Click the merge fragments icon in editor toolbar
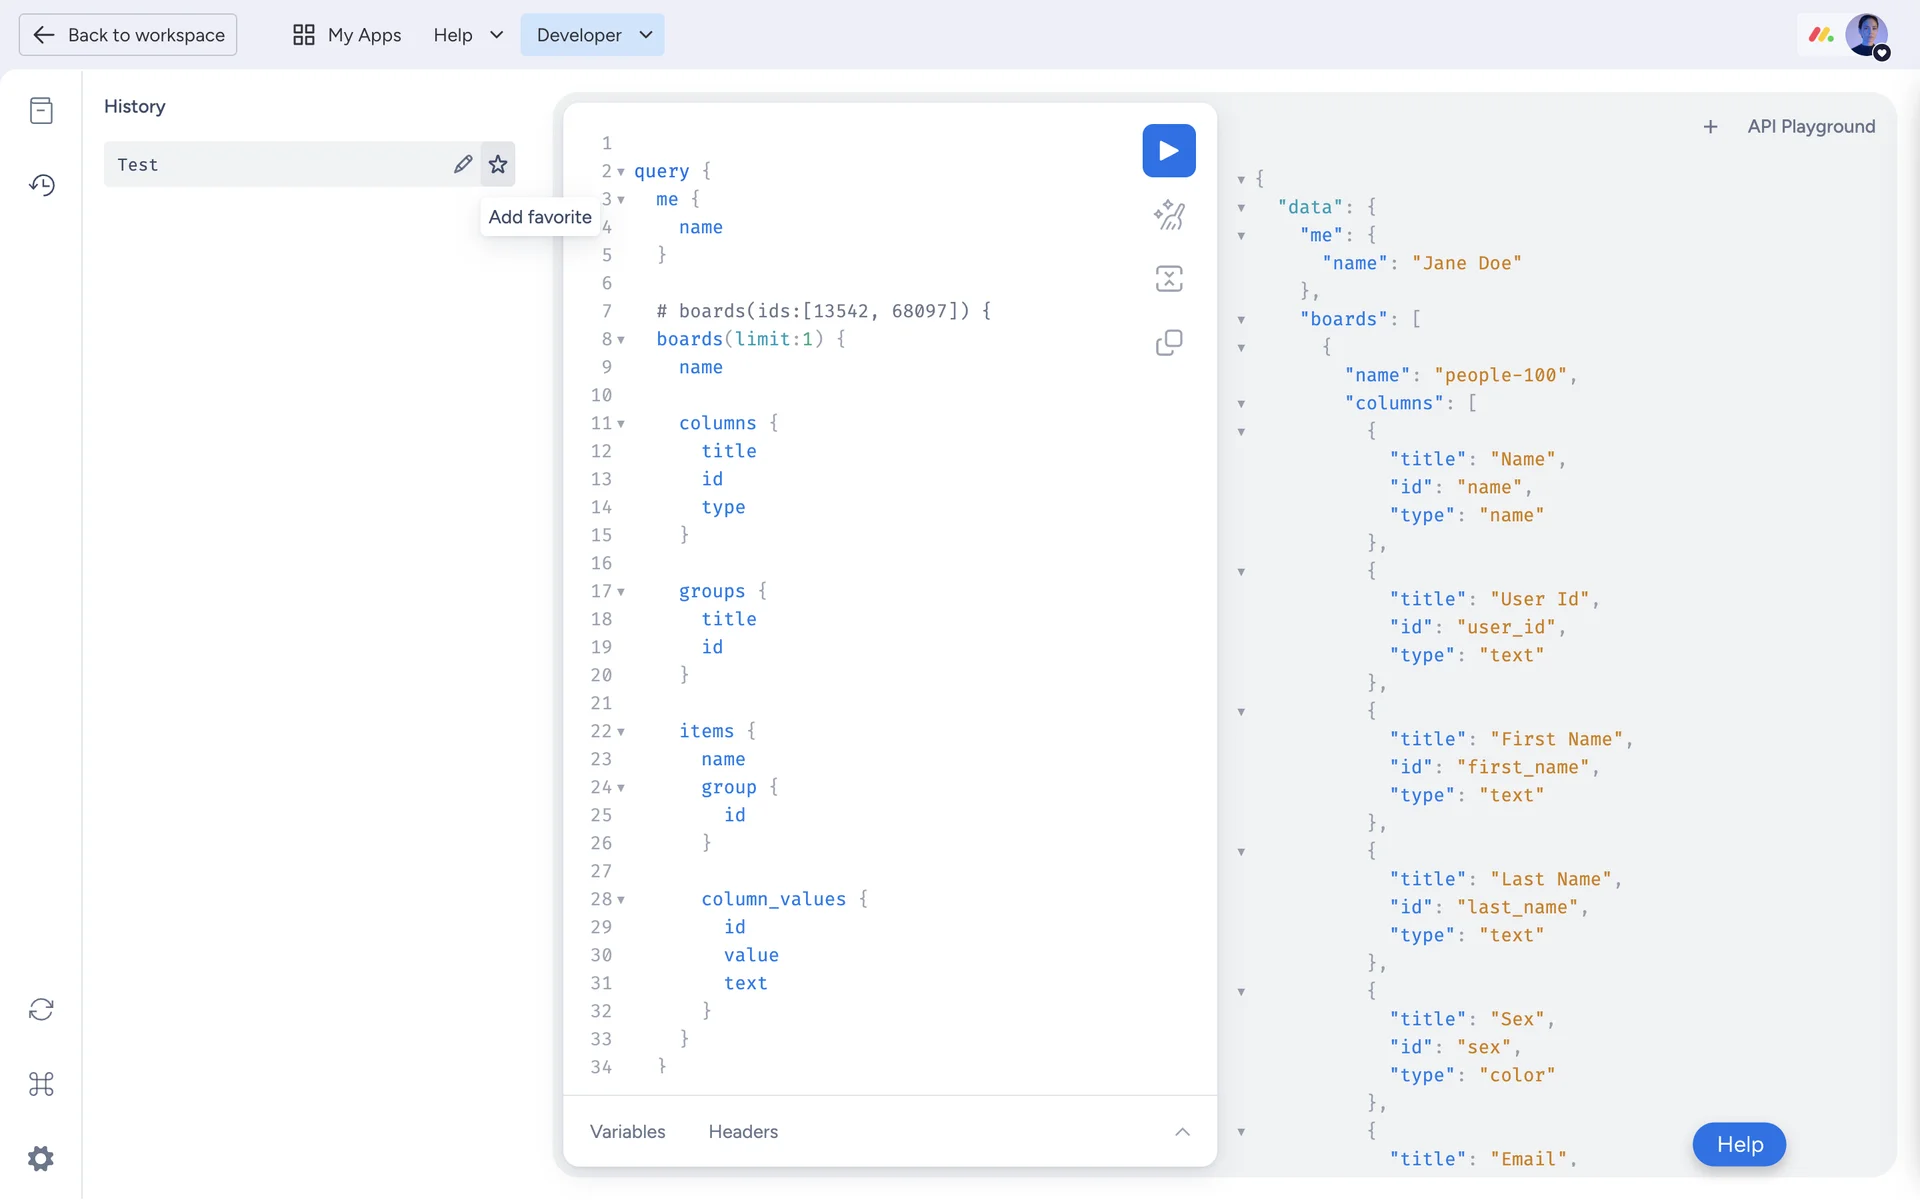This screenshot has height=1200, width=1920. pos(1168,278)
